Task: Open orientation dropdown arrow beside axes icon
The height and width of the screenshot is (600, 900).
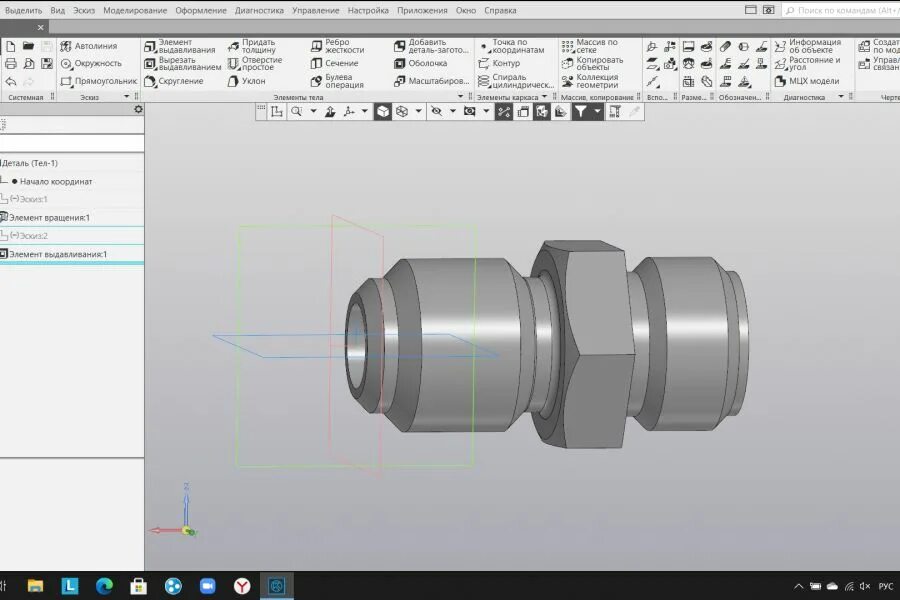Action: (x=364, y=111)
